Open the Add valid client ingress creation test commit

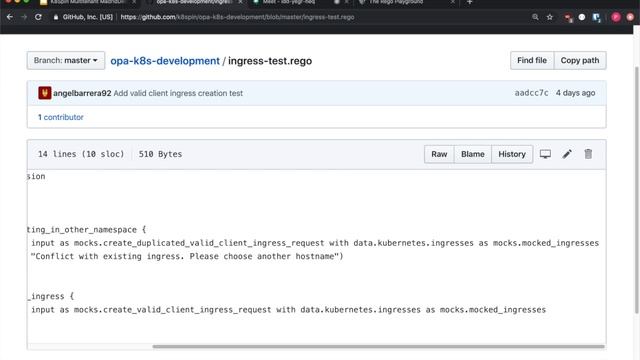[178, 93]
